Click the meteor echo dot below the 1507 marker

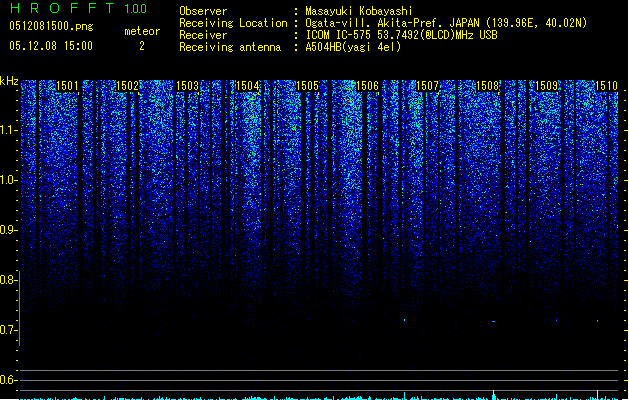coord(404,320)
